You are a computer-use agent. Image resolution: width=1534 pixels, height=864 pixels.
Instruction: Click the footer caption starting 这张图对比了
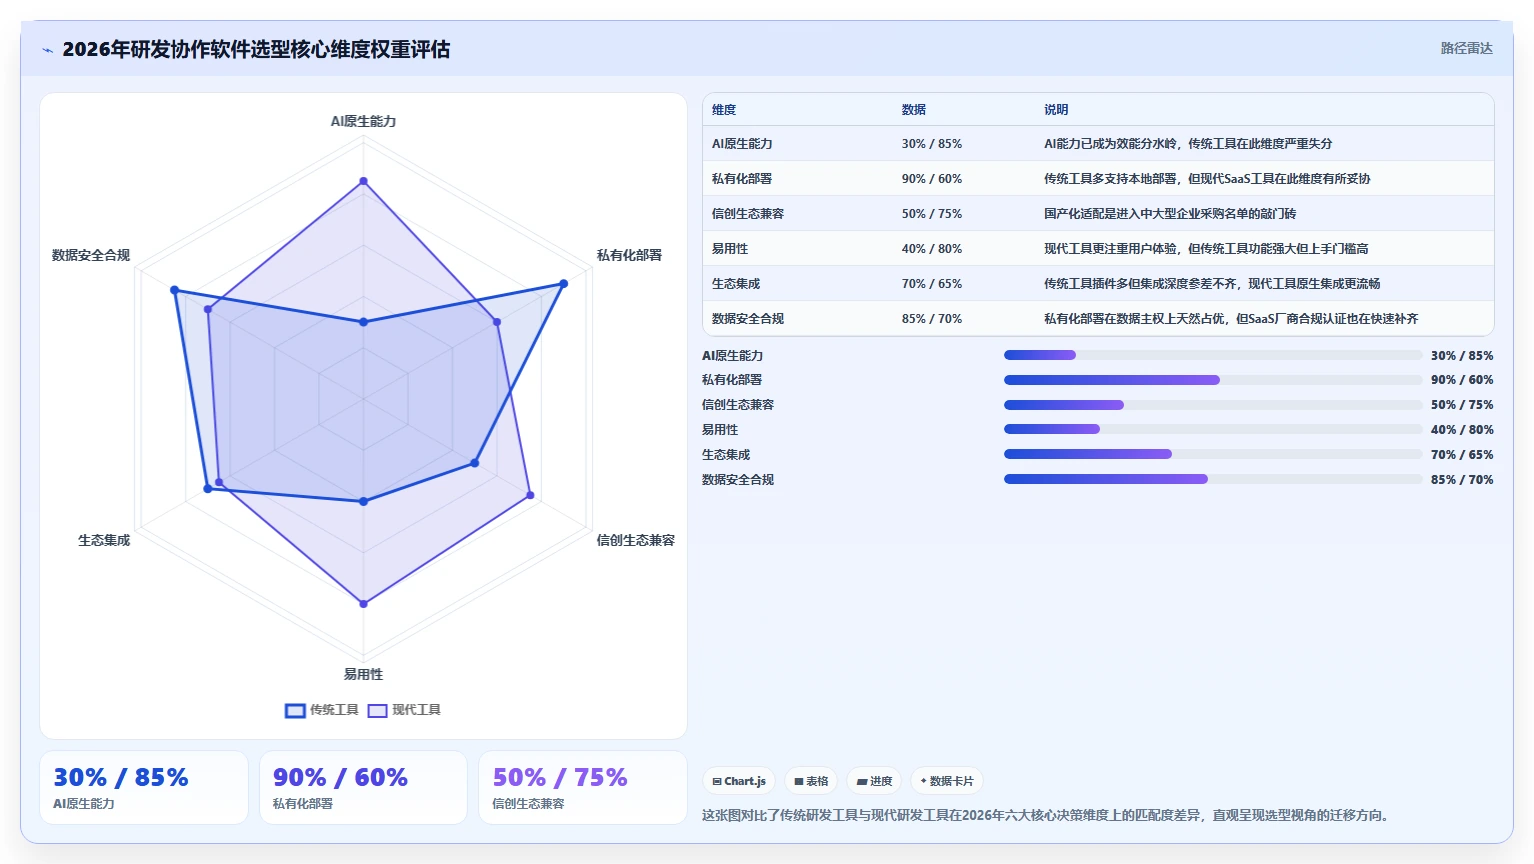click(x=1047, y=815)
